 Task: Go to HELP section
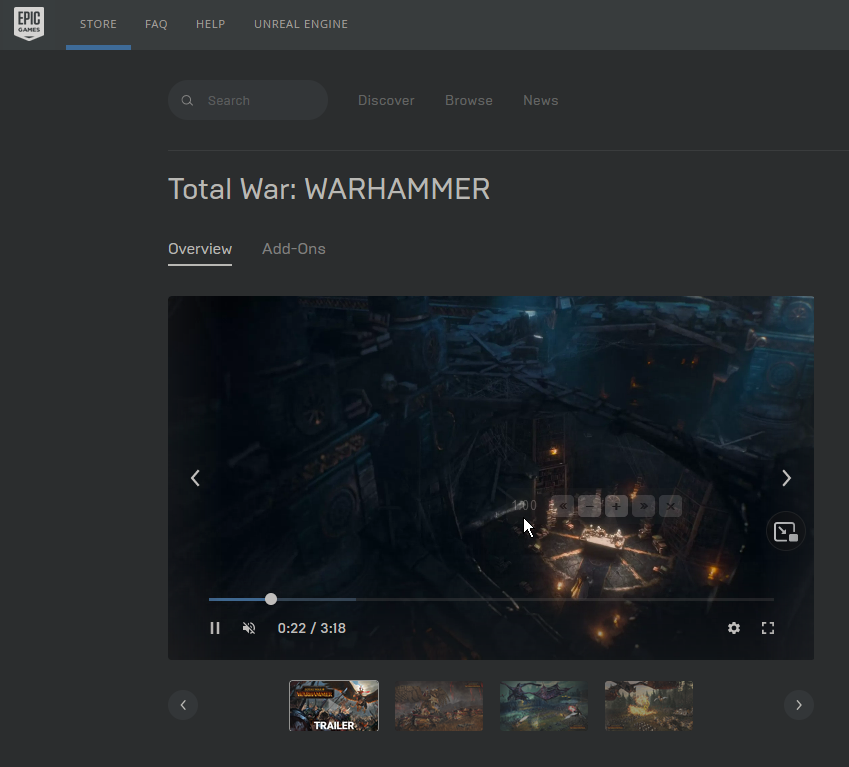[x=211, y=24]
